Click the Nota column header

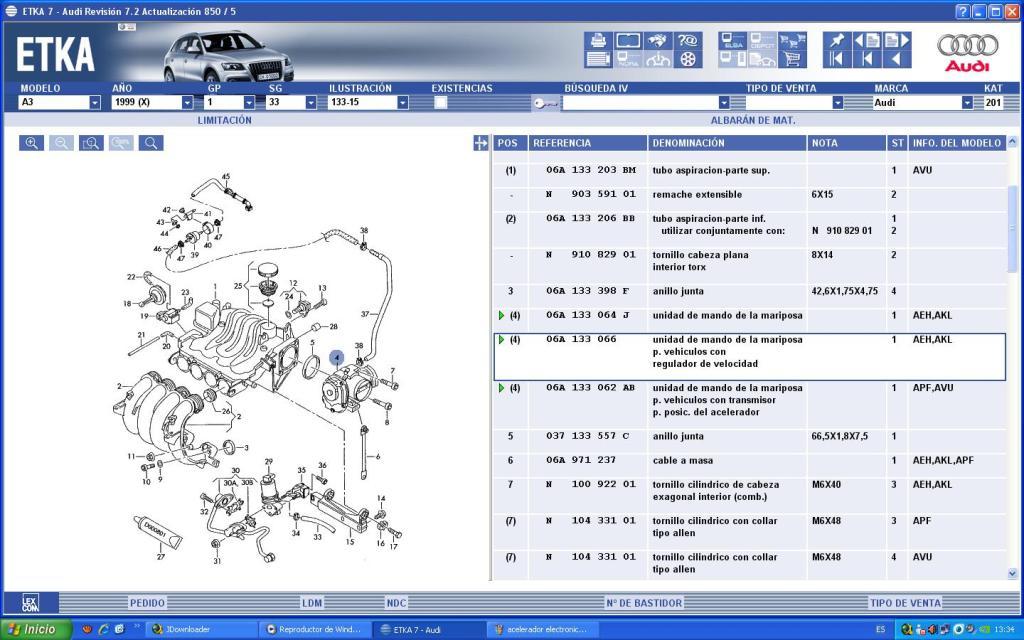point(846,143)
